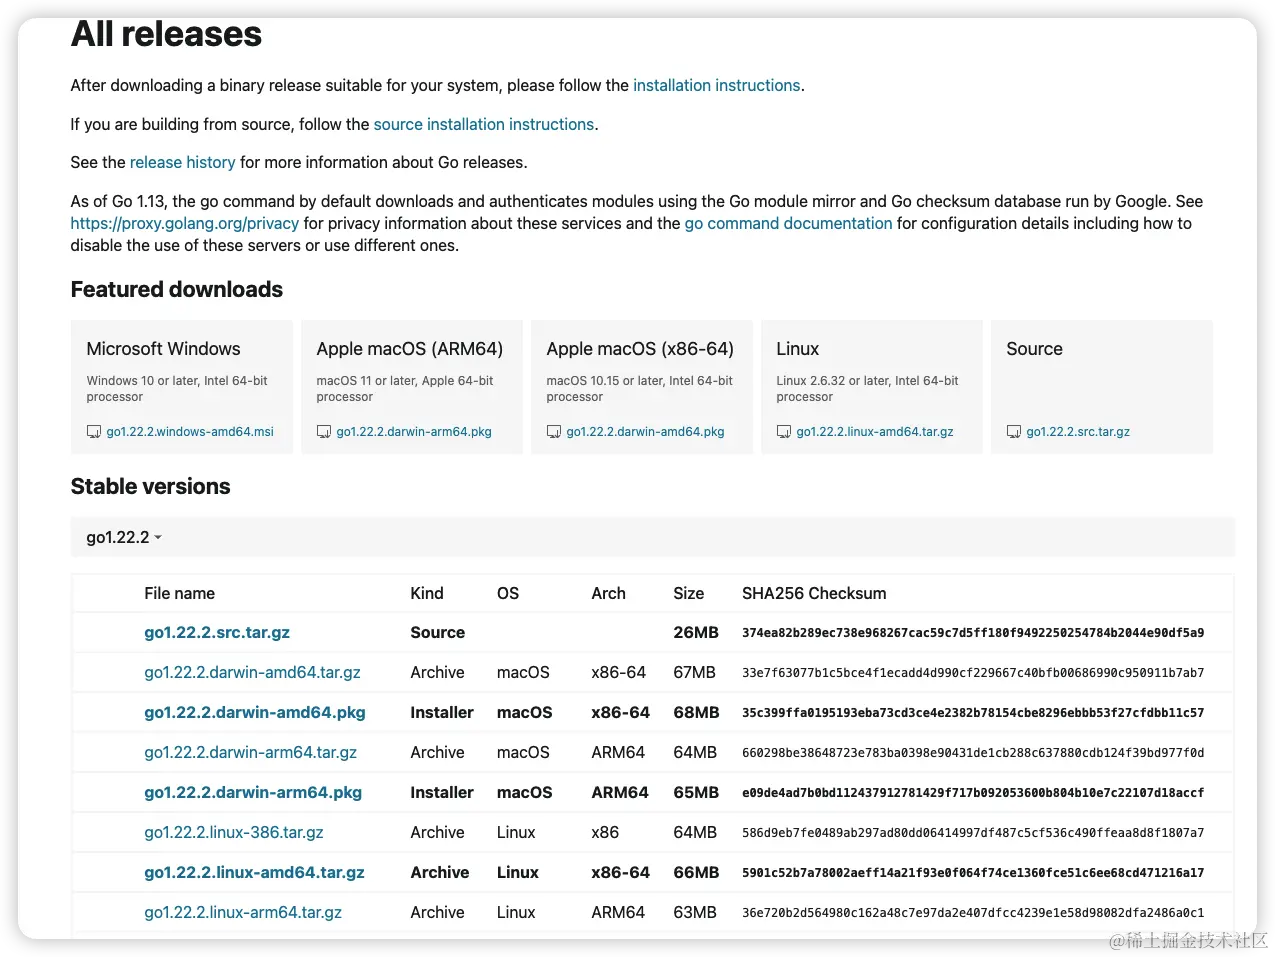Click the Source featured card title
Image resolution: width=1275 pixels, height=957 pixels.
click(1034, 349)
